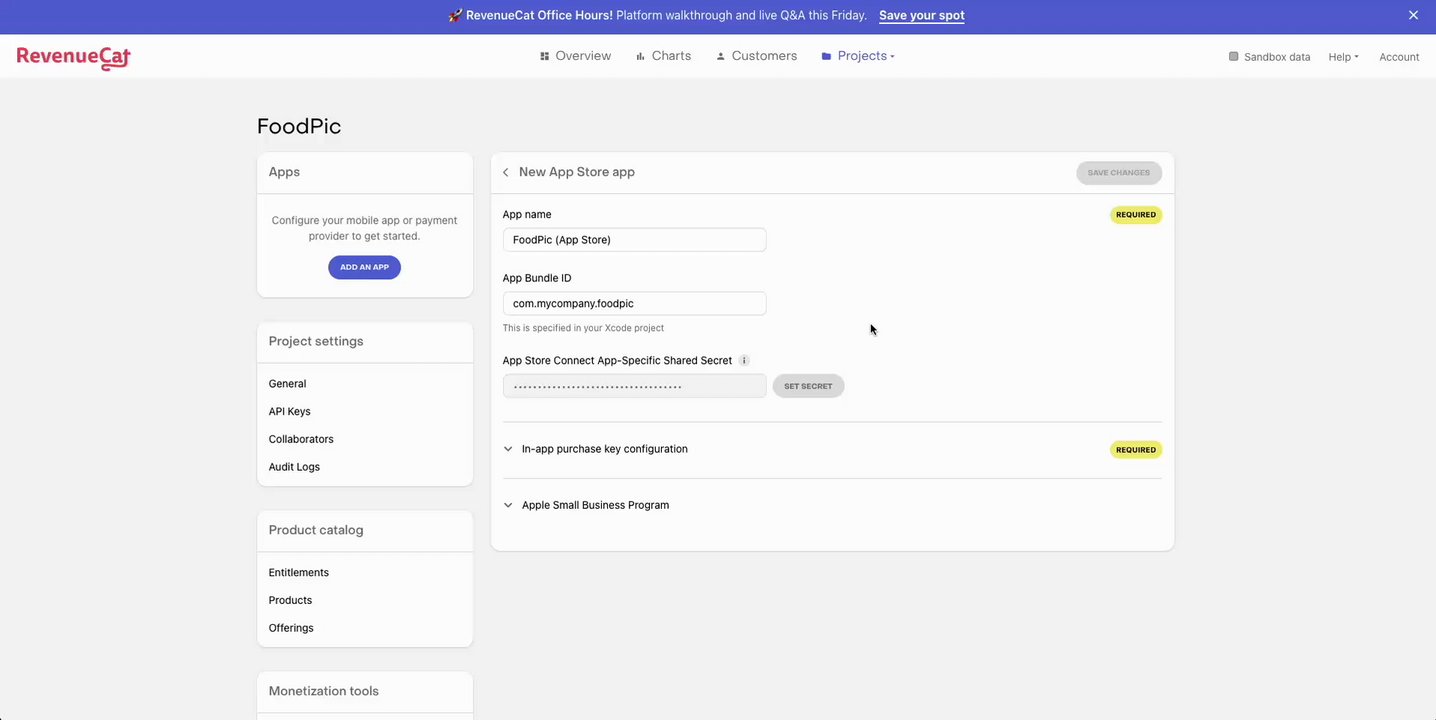Click the RevenueCat logo
This screenshot has height=720, width=1436.
pos(73,57)
